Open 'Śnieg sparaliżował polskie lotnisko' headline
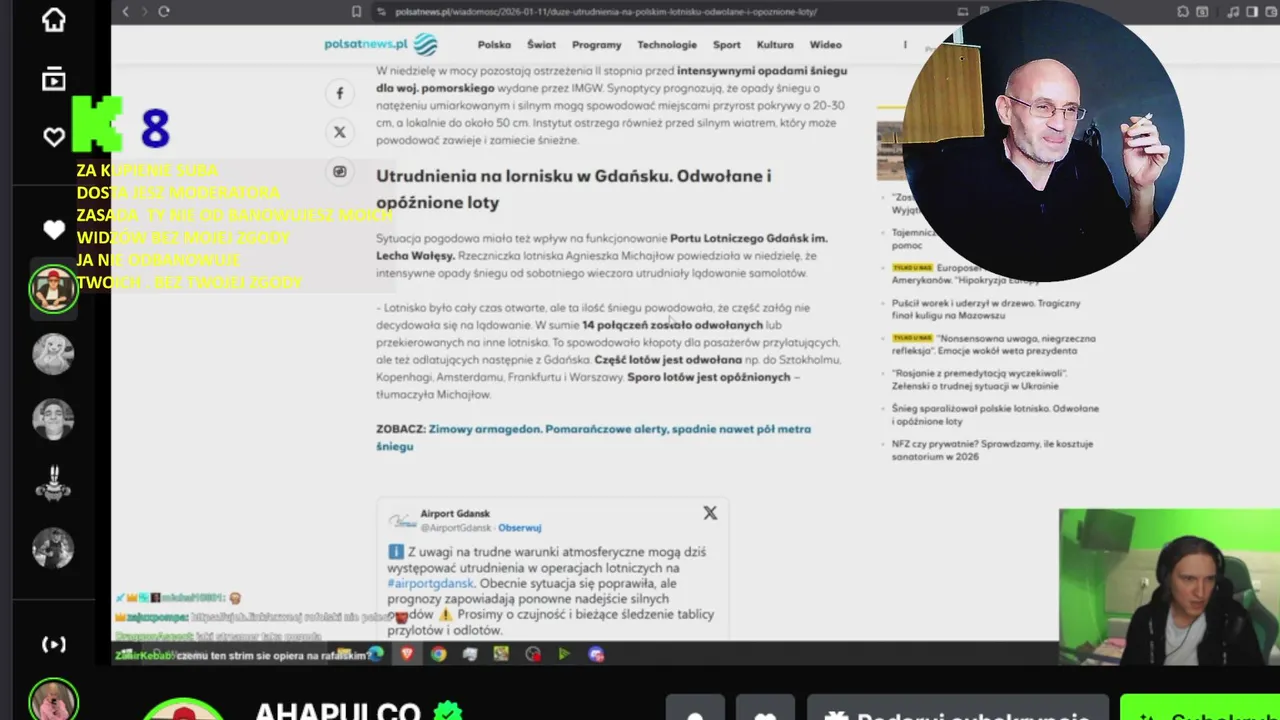 (x=995, y=415)
